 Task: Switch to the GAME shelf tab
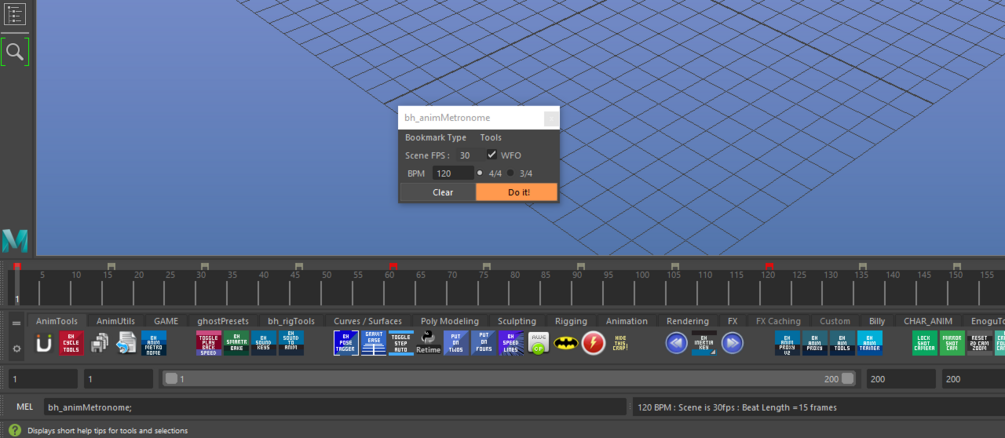[166, 321]
